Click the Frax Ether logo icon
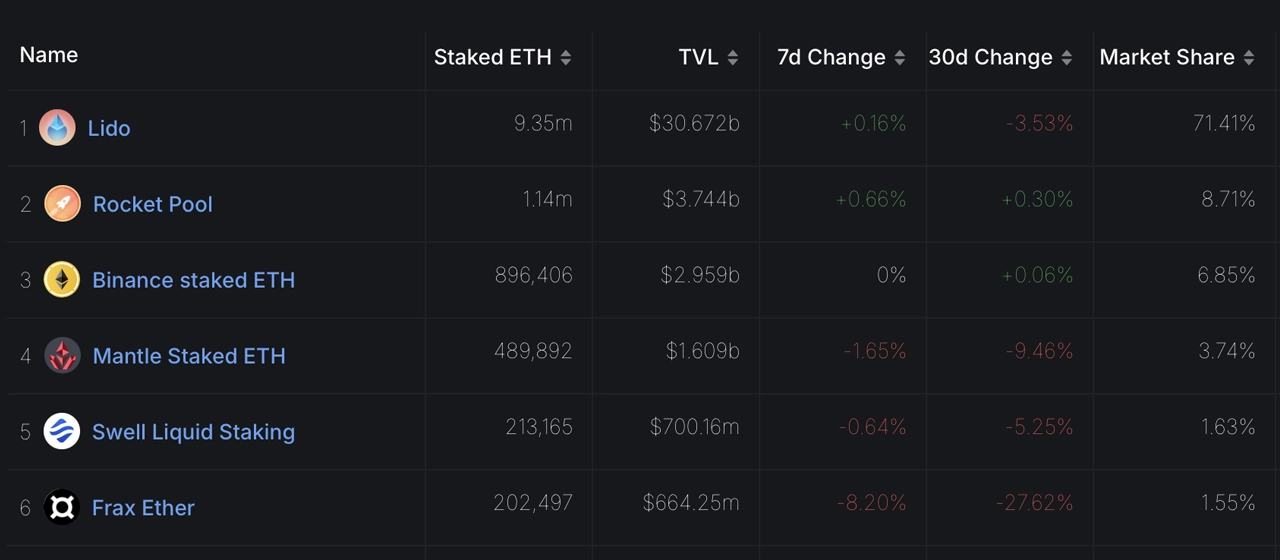Image resolution: width=1280 pixels, height=560 pixels. coord(62,508)
